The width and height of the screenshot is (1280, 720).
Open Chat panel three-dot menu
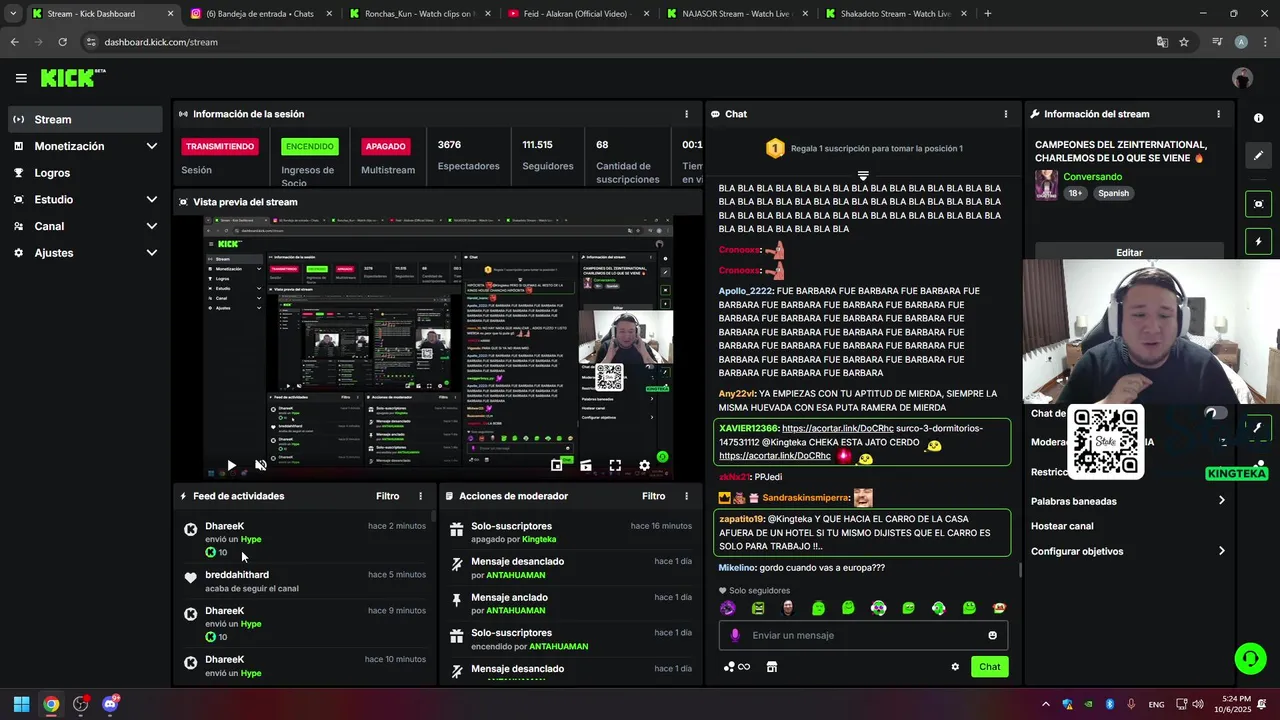pos(1006,114)
